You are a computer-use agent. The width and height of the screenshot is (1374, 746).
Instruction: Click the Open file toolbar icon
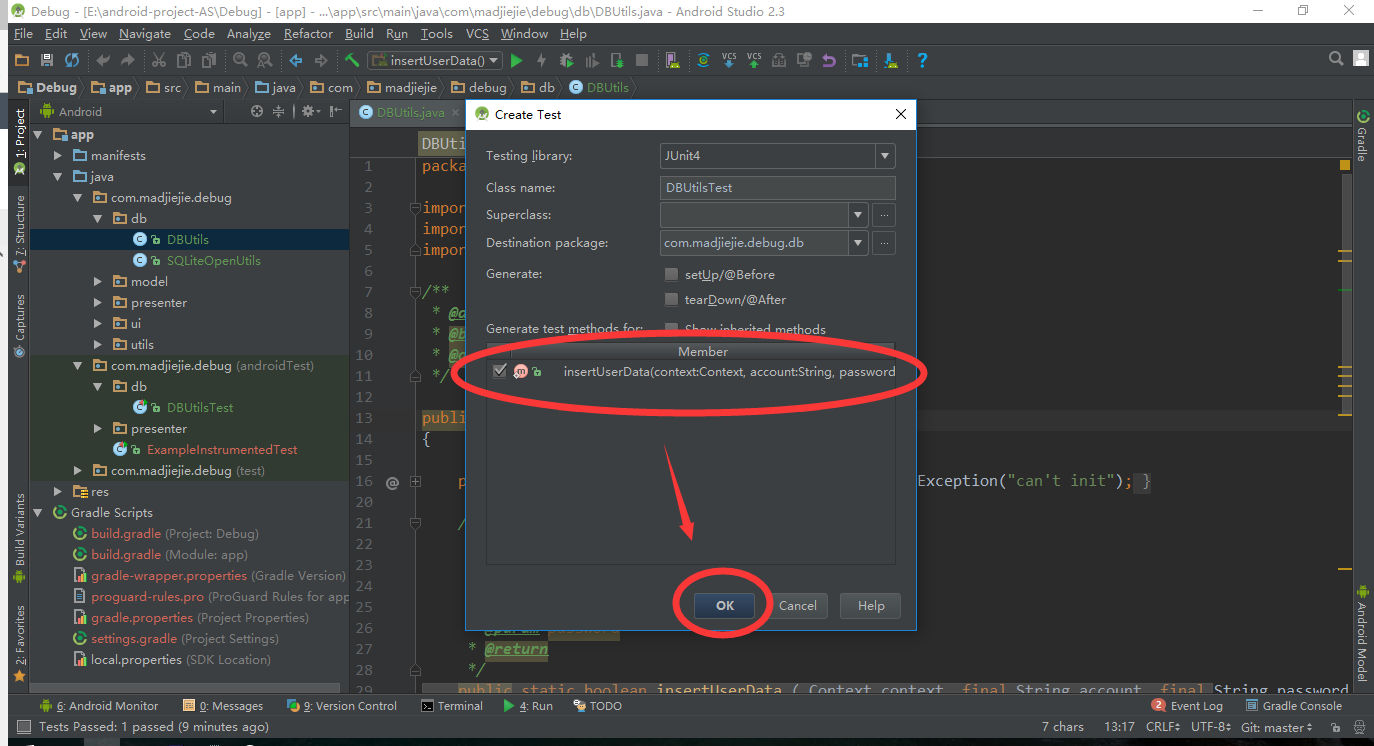(x=23, y=60)
